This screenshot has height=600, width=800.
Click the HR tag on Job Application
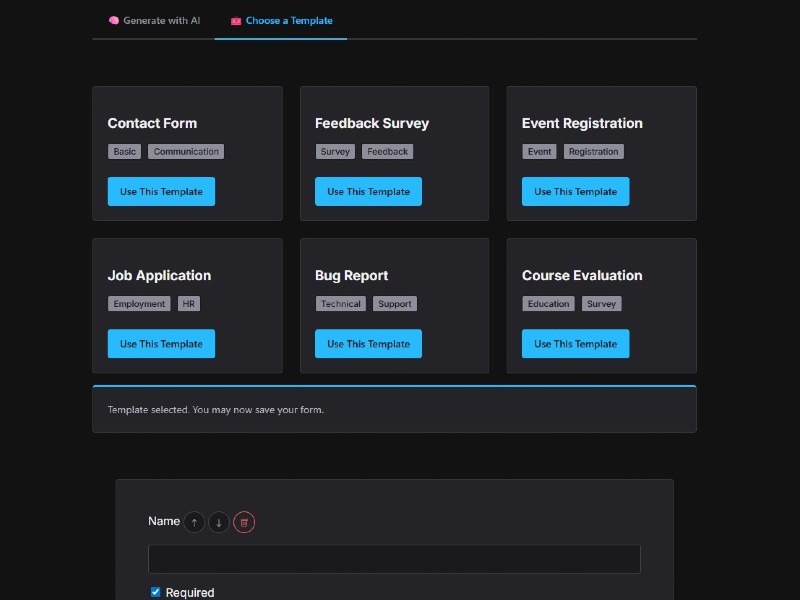pos(189,303)
